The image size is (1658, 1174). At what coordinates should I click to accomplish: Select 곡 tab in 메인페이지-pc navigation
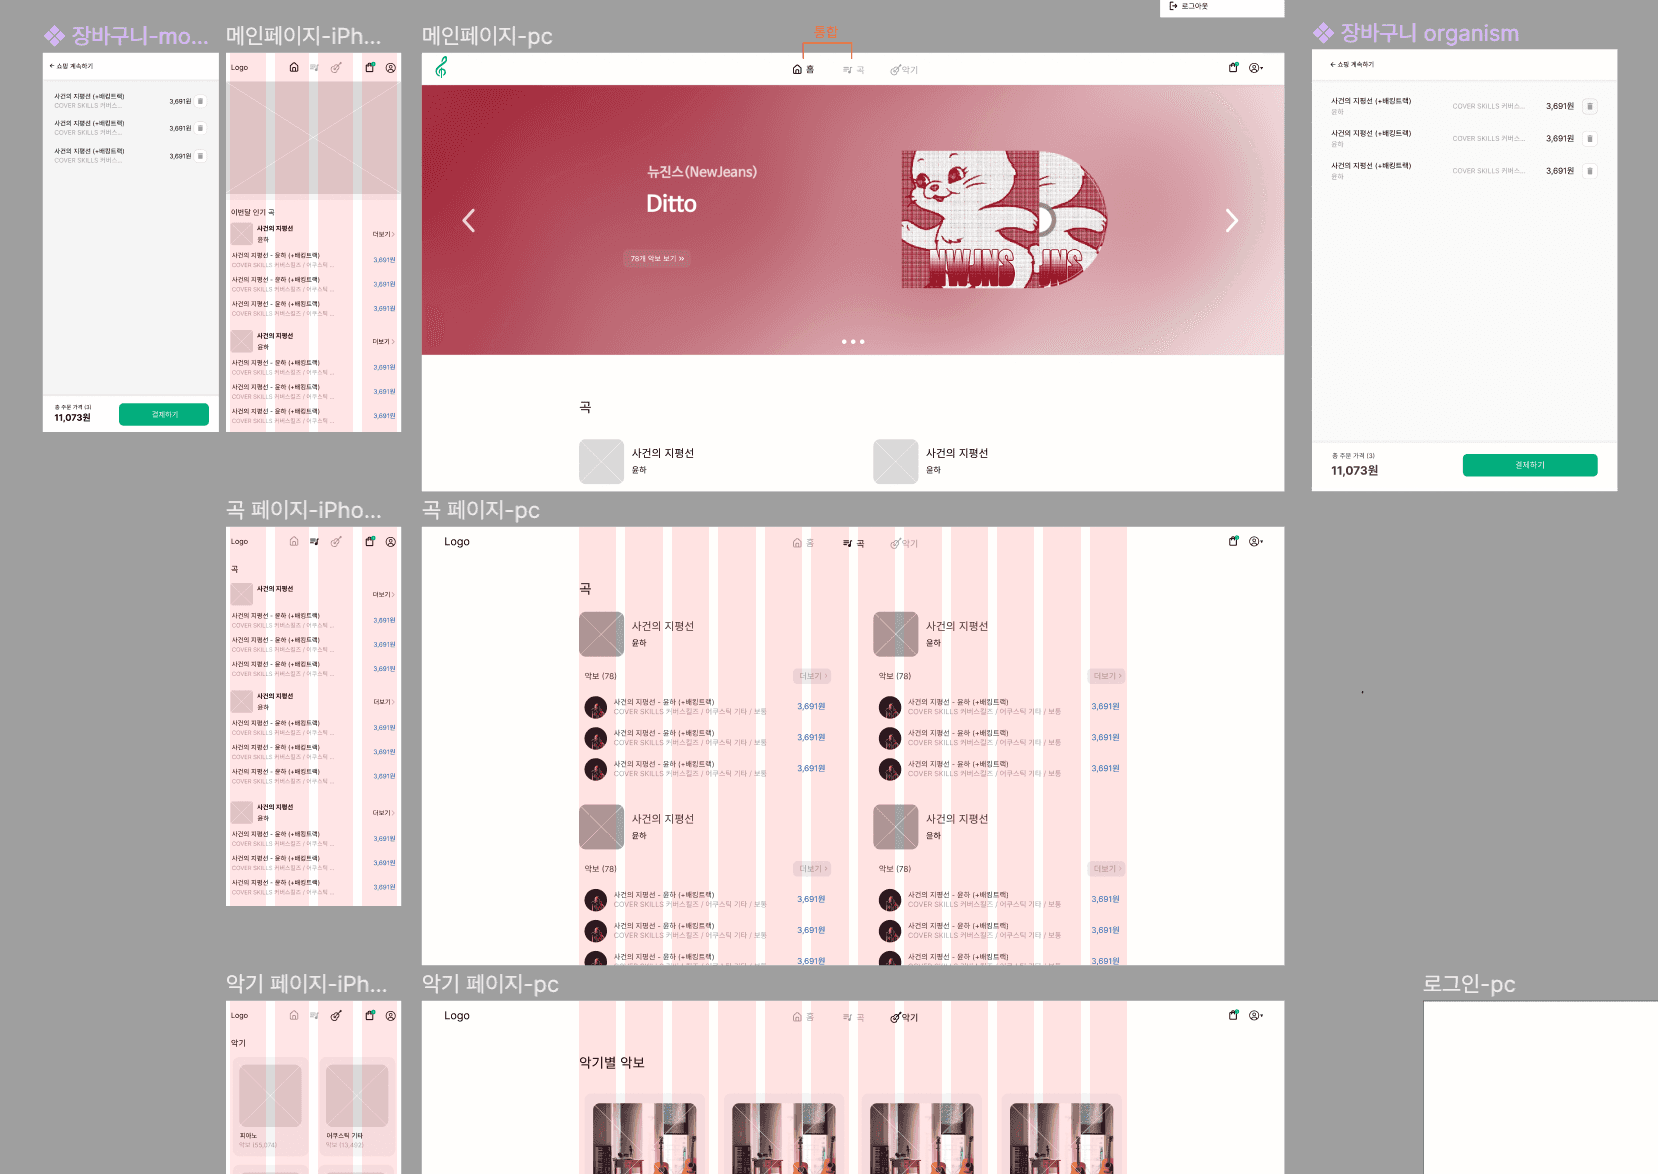click(x=853, y=70)
